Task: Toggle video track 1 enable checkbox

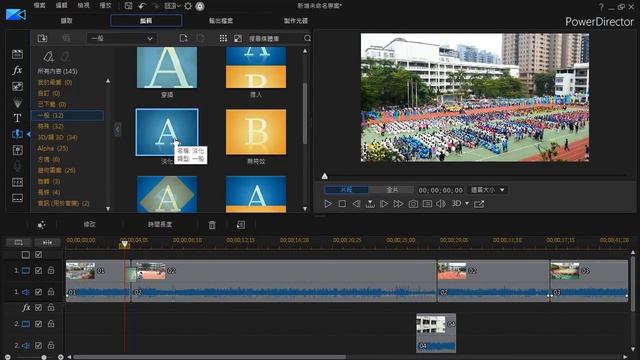Action: pyautogui.click(x=38, y=270)
